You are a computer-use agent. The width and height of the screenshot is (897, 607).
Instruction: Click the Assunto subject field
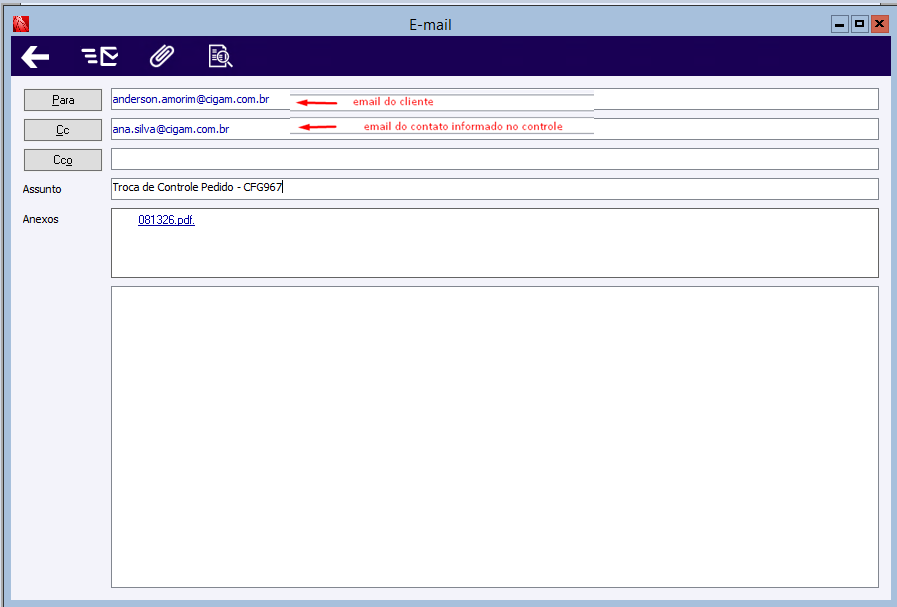click(x=495, y=189)
